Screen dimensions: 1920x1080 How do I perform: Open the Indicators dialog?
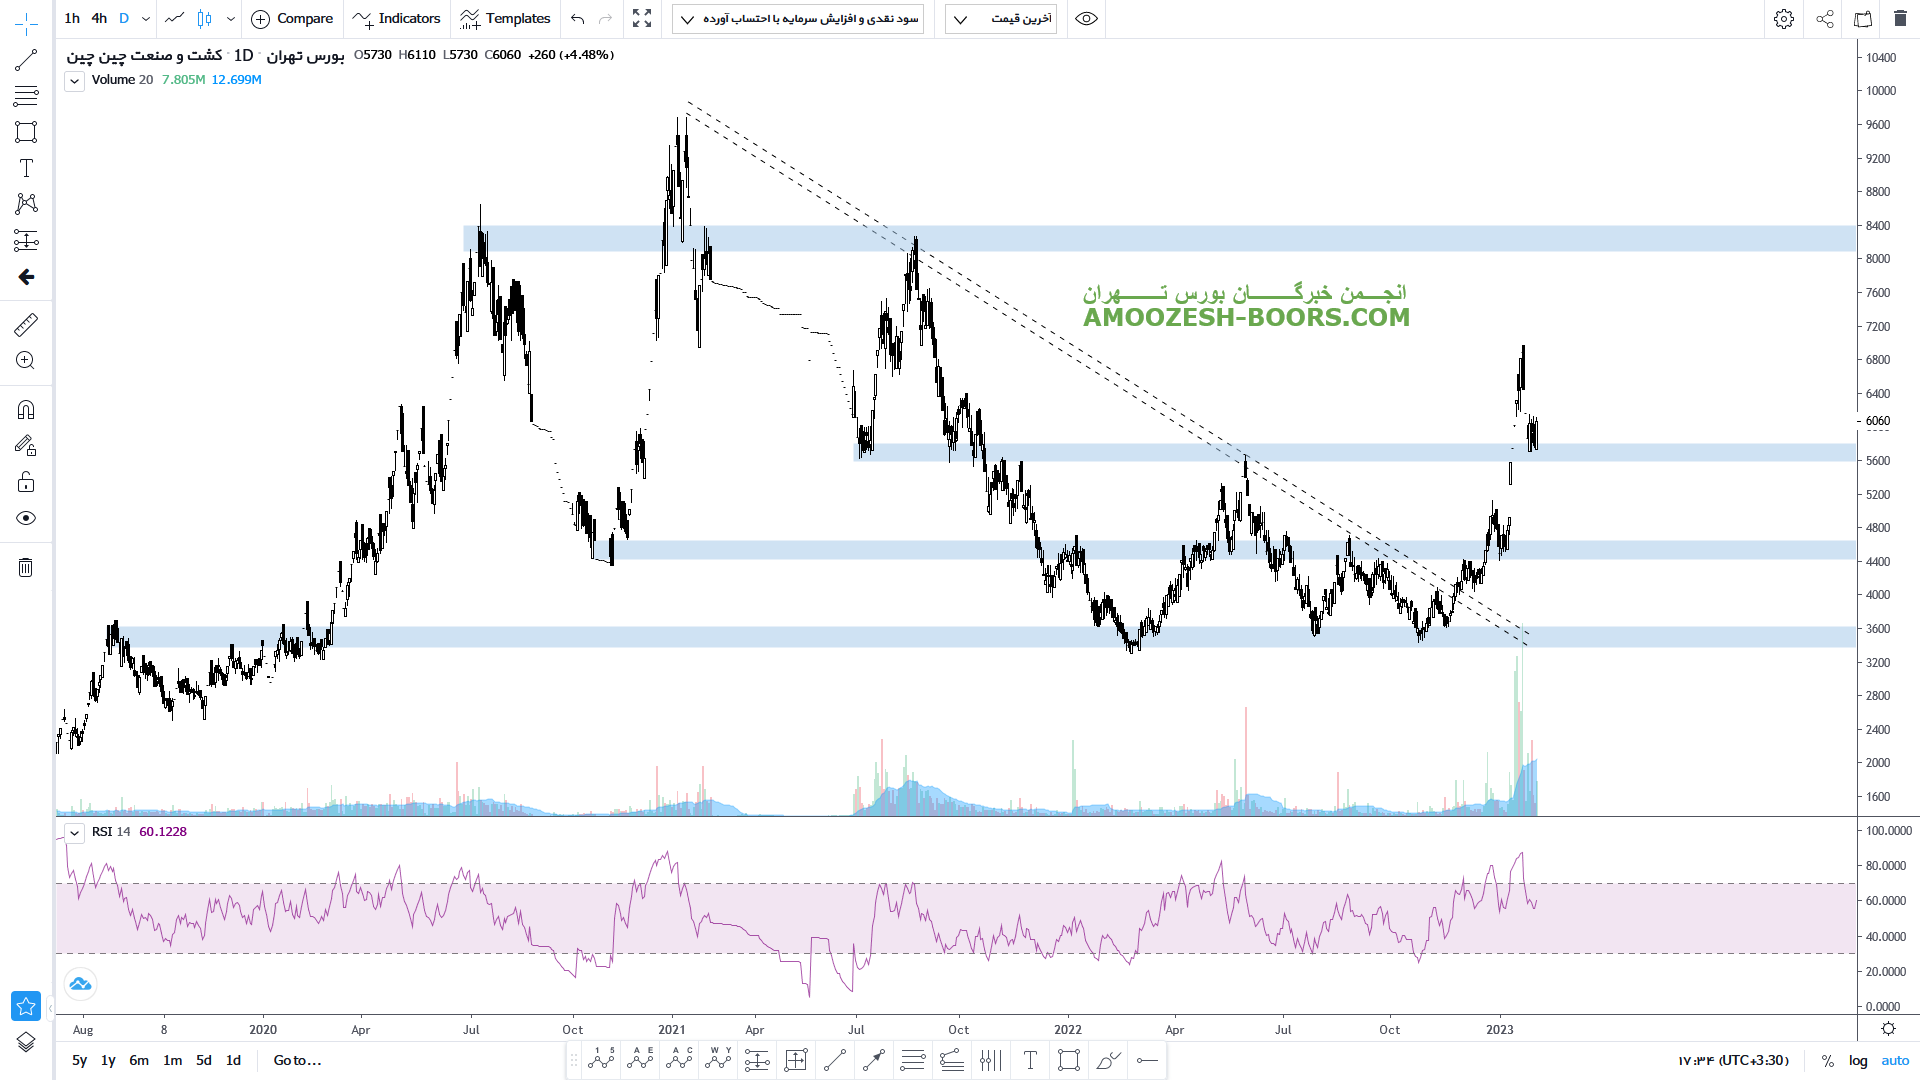pos(397,19)
